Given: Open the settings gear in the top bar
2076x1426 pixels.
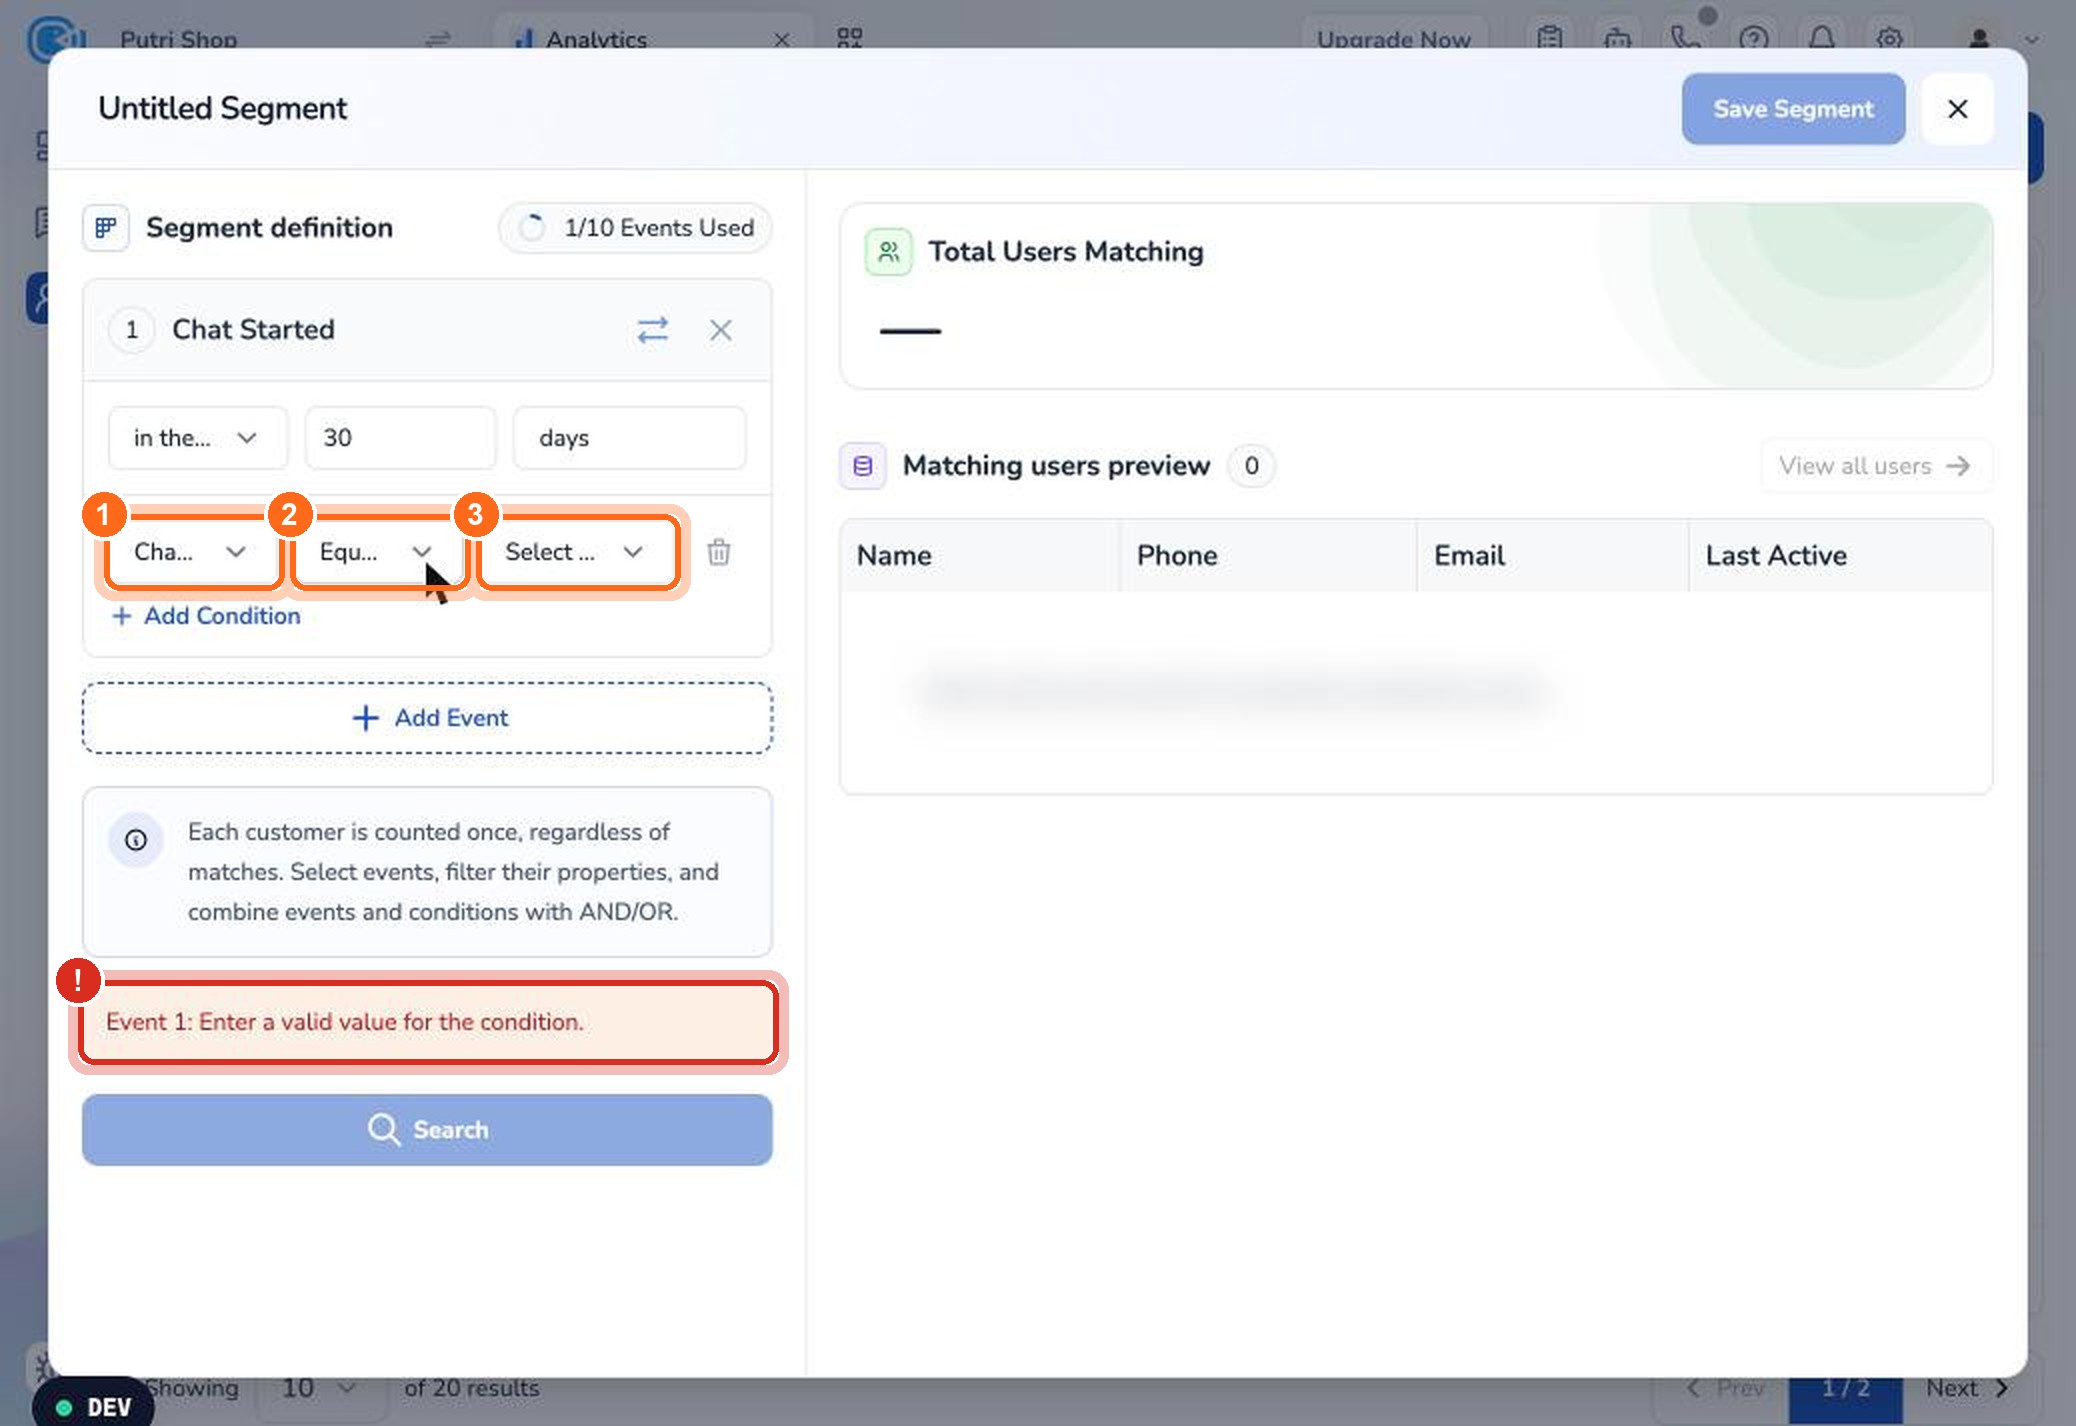Looking at the screenshot, I should pos(1889,38).
